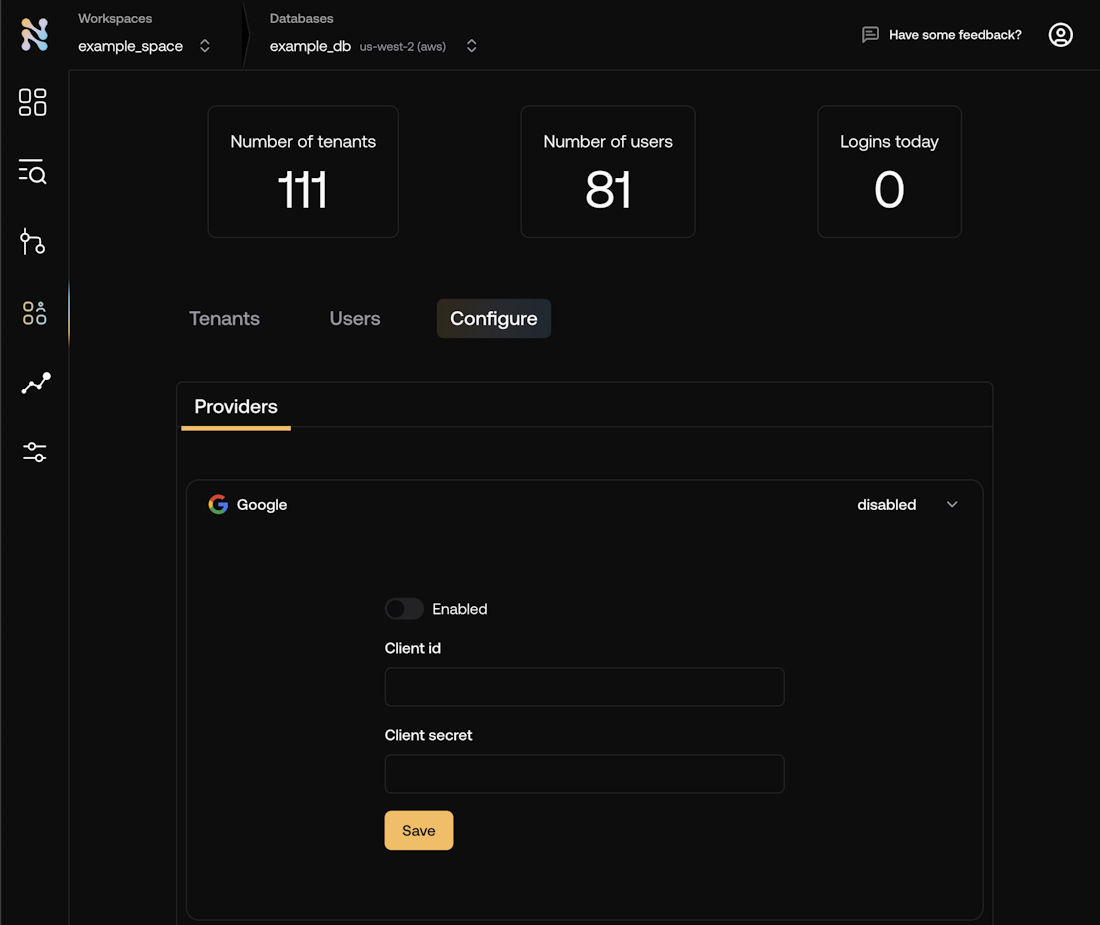
Task: Open the Users tab
Action: click(354, 318)
